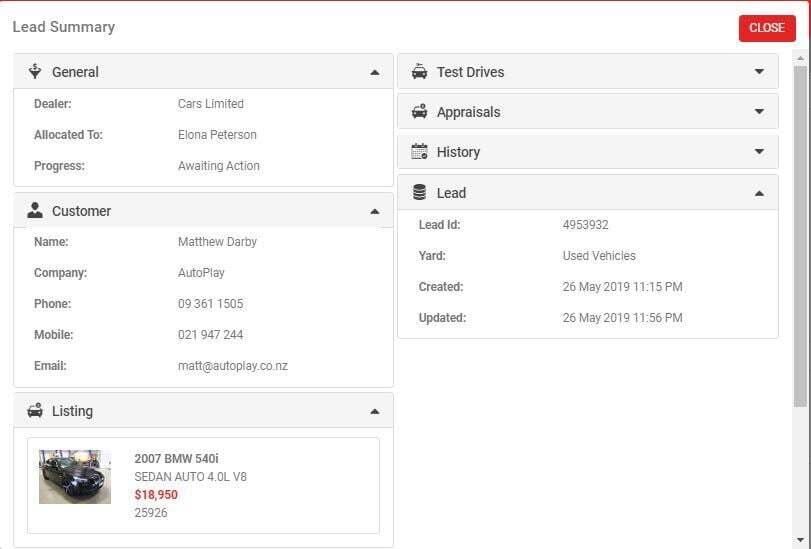811x549 pixels.
Task: Expand the Test Drives section arrow
Action: (759, 71)
